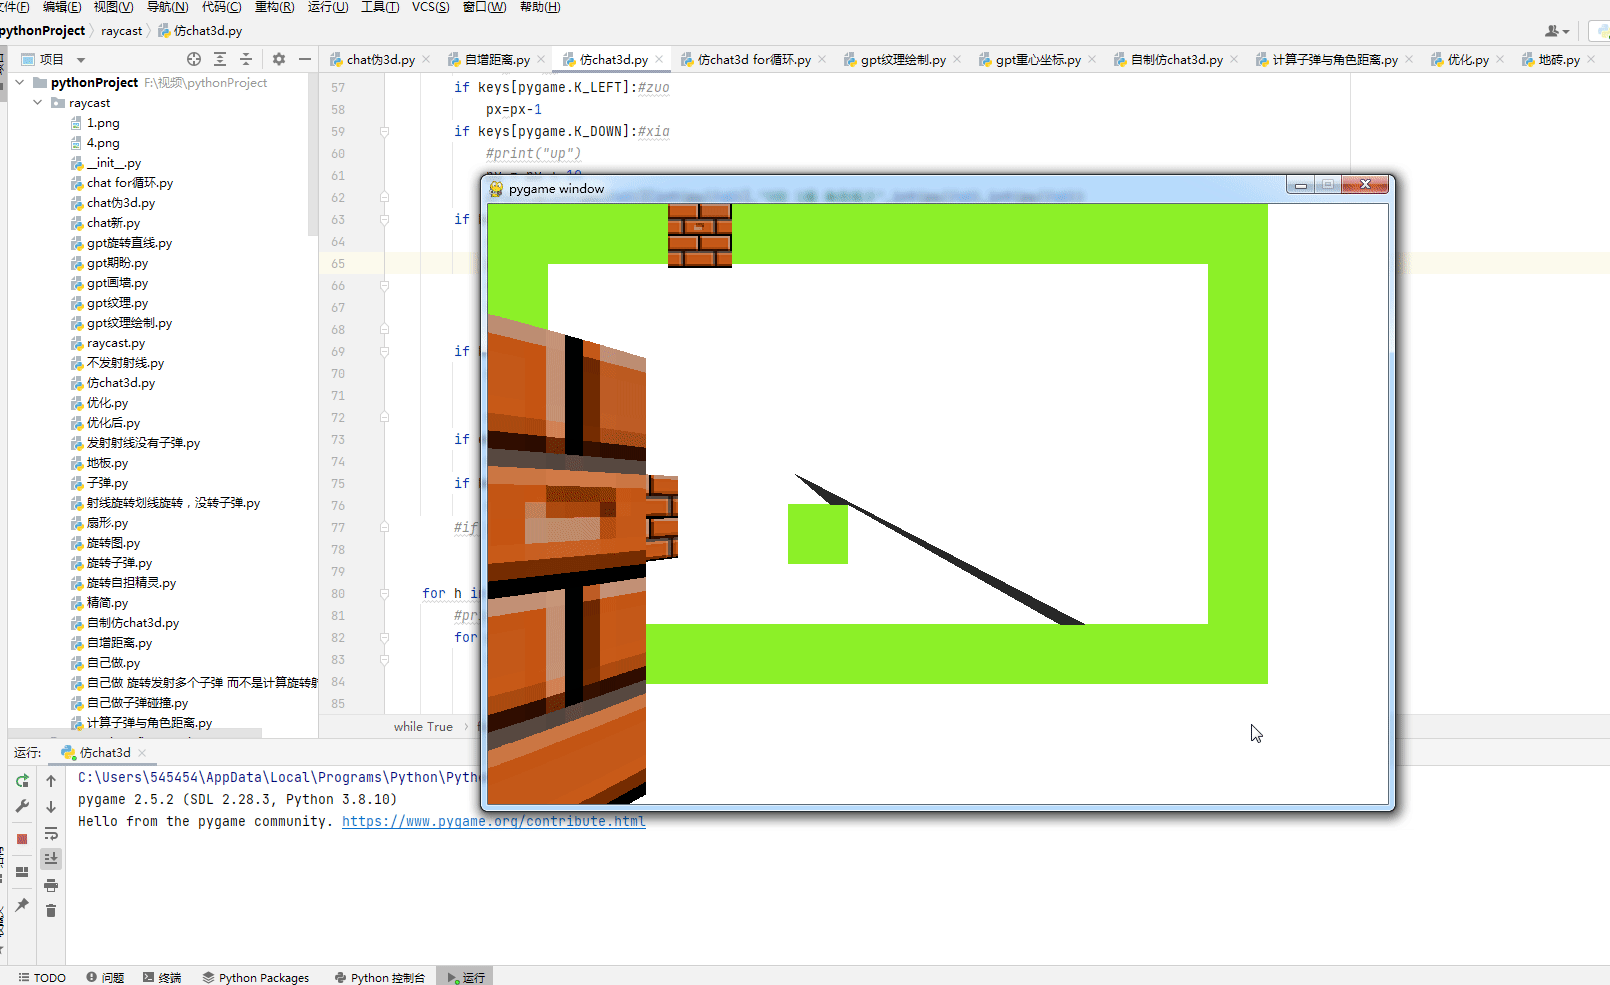Select raycast.py in the project tree
The image size is (1610, 985).
115,343
